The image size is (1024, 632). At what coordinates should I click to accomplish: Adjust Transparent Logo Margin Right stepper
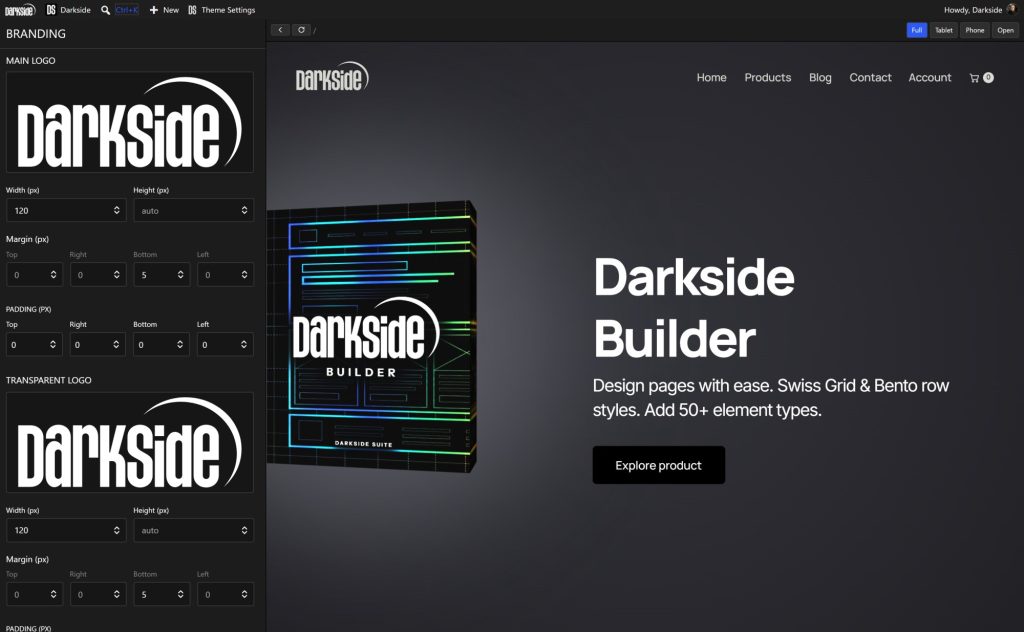pyautogui.click(x=116, y=594)
